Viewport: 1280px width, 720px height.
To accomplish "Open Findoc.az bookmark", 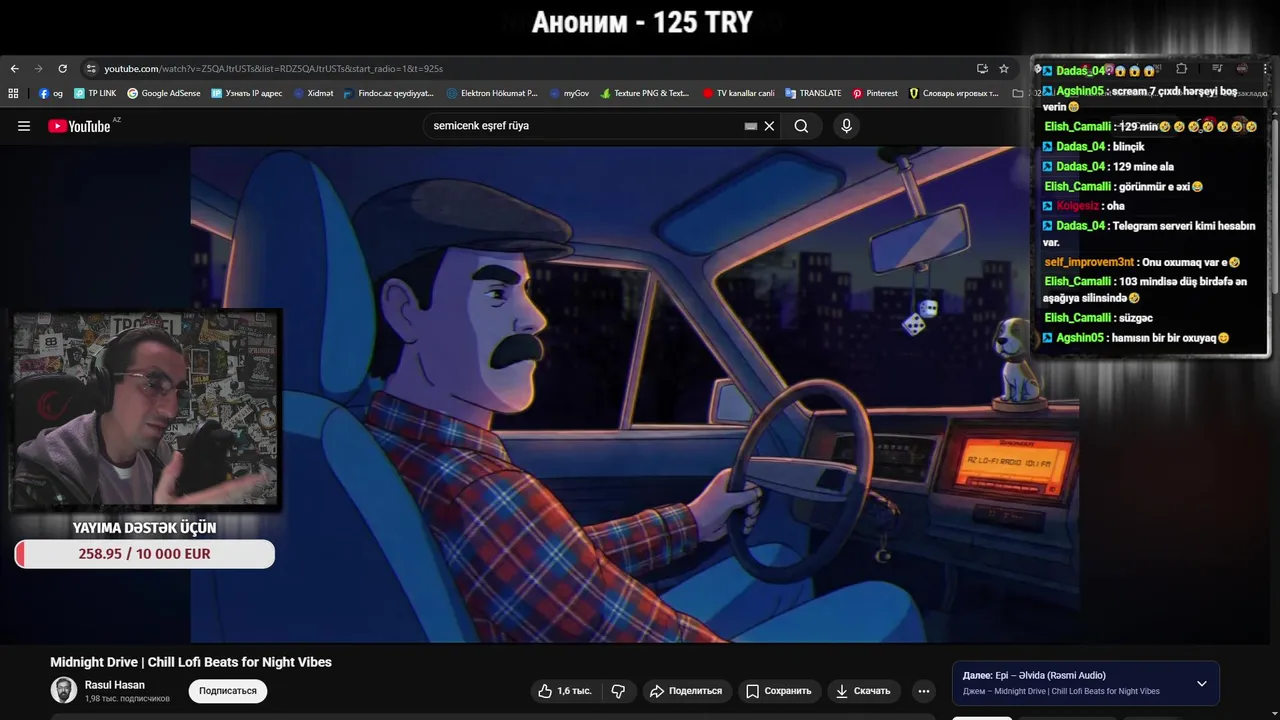I will (388, 93).
